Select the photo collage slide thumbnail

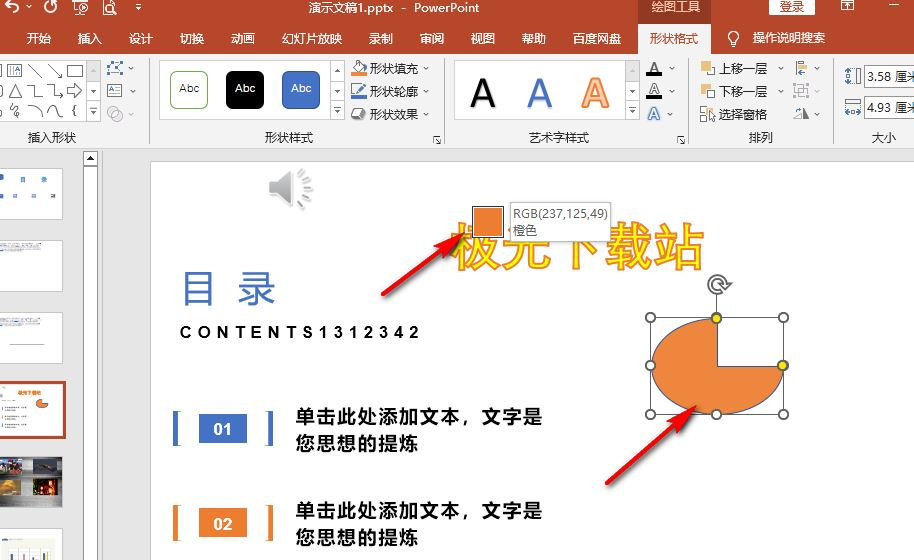click(x=31, y=482)
